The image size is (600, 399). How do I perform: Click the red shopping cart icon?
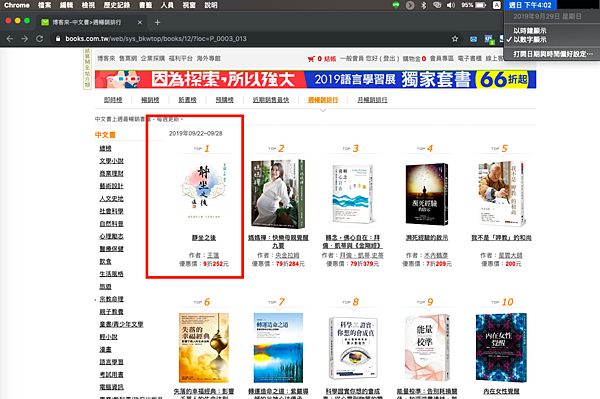coord(311,59)
